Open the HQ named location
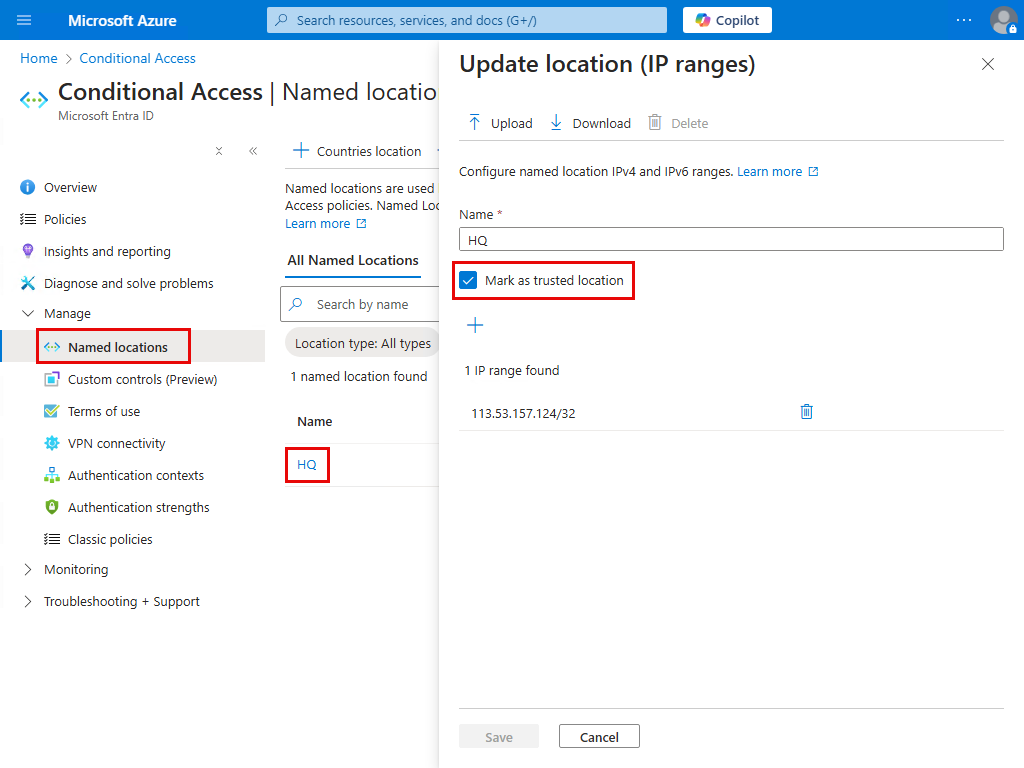The height and width of the screenshot is (768, 1024). [x=306, y=464]
